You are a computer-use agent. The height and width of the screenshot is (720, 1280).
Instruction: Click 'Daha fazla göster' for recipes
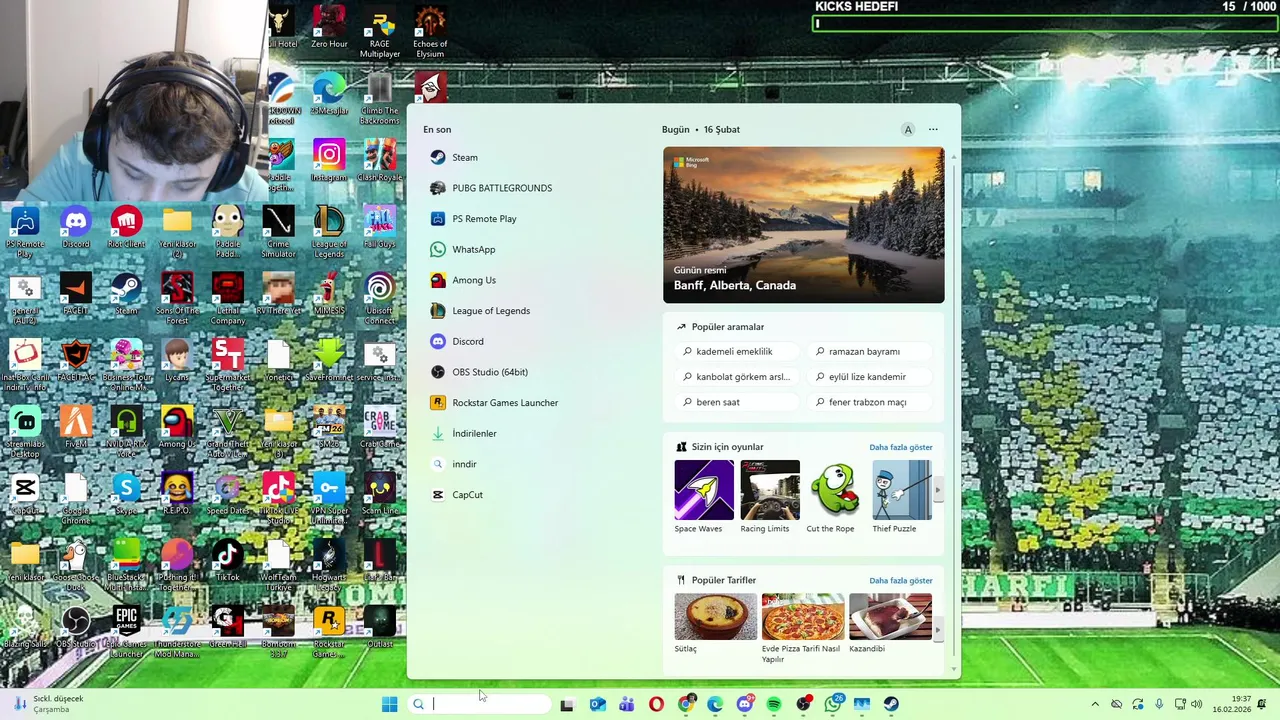(x=900, y=580)
